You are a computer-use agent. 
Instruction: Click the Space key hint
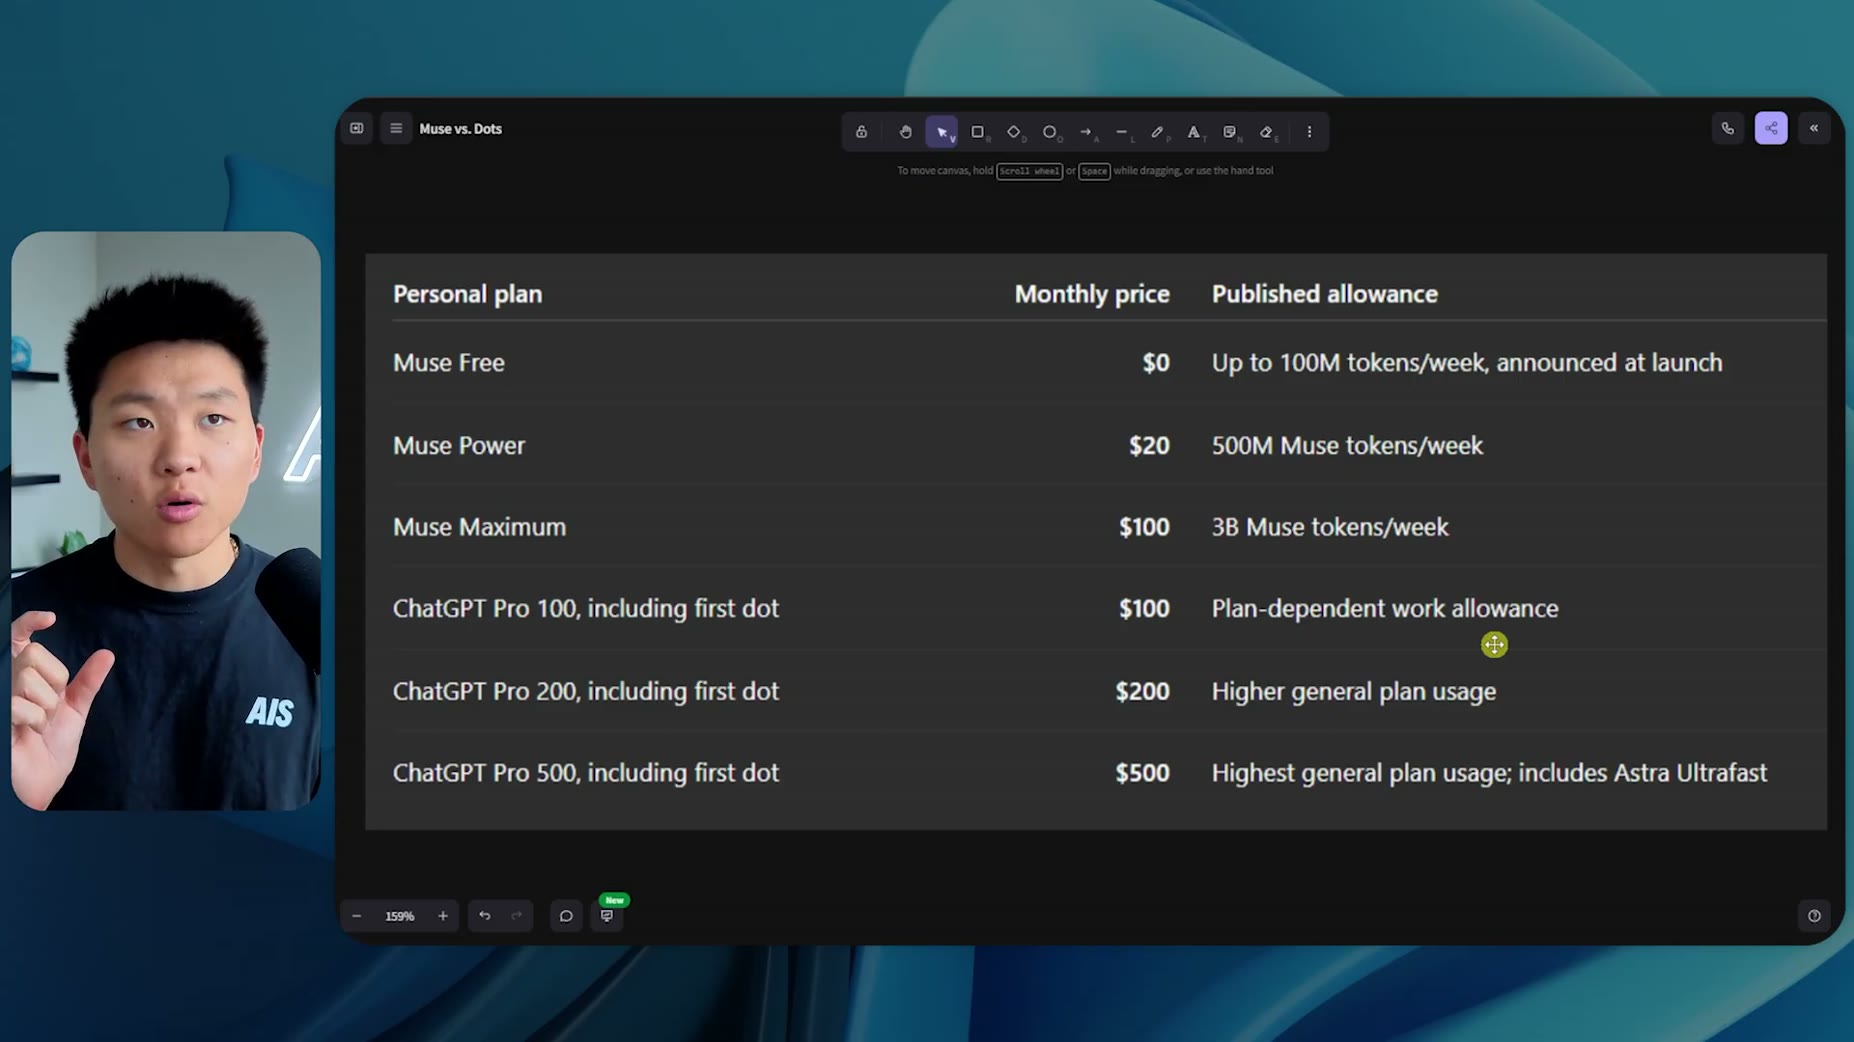coord(1094,171)
